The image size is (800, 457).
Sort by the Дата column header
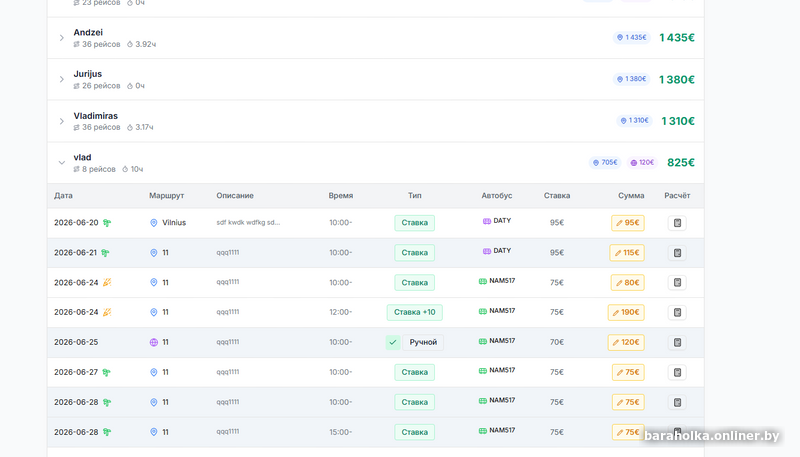[x=63, y=196]
